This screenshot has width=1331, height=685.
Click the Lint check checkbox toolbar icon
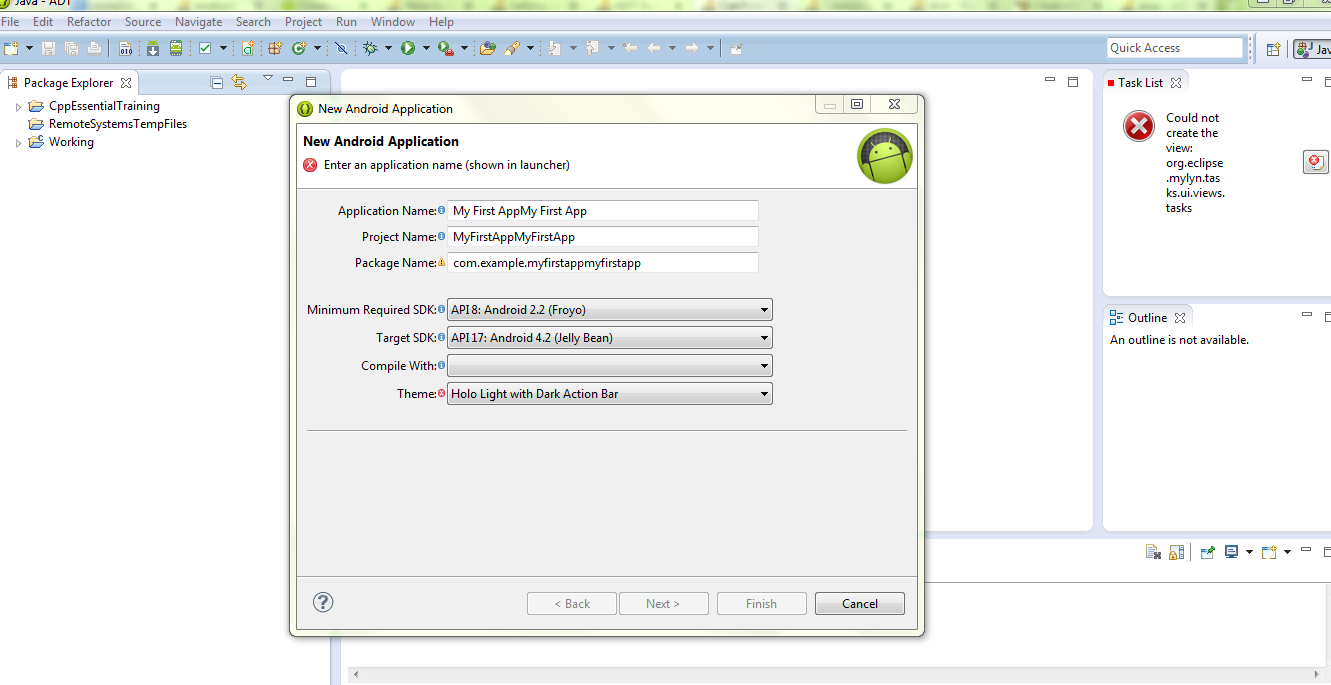(x=205, y=48)
